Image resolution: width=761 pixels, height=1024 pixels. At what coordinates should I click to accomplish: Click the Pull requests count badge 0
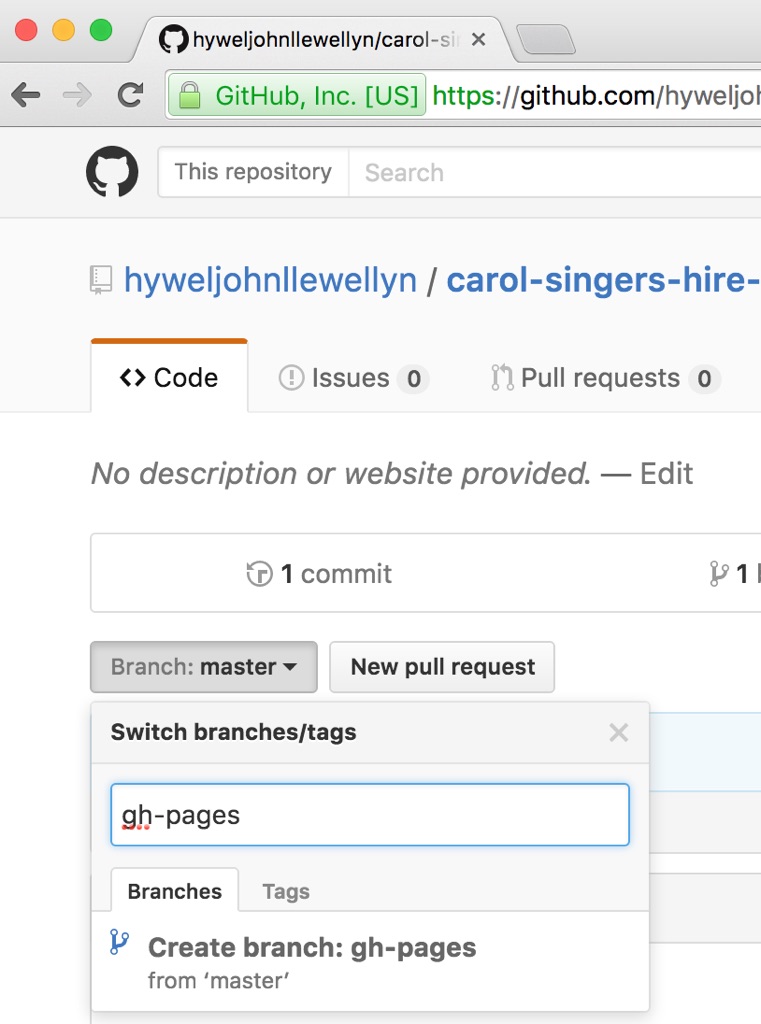click(x=704, y=378)
